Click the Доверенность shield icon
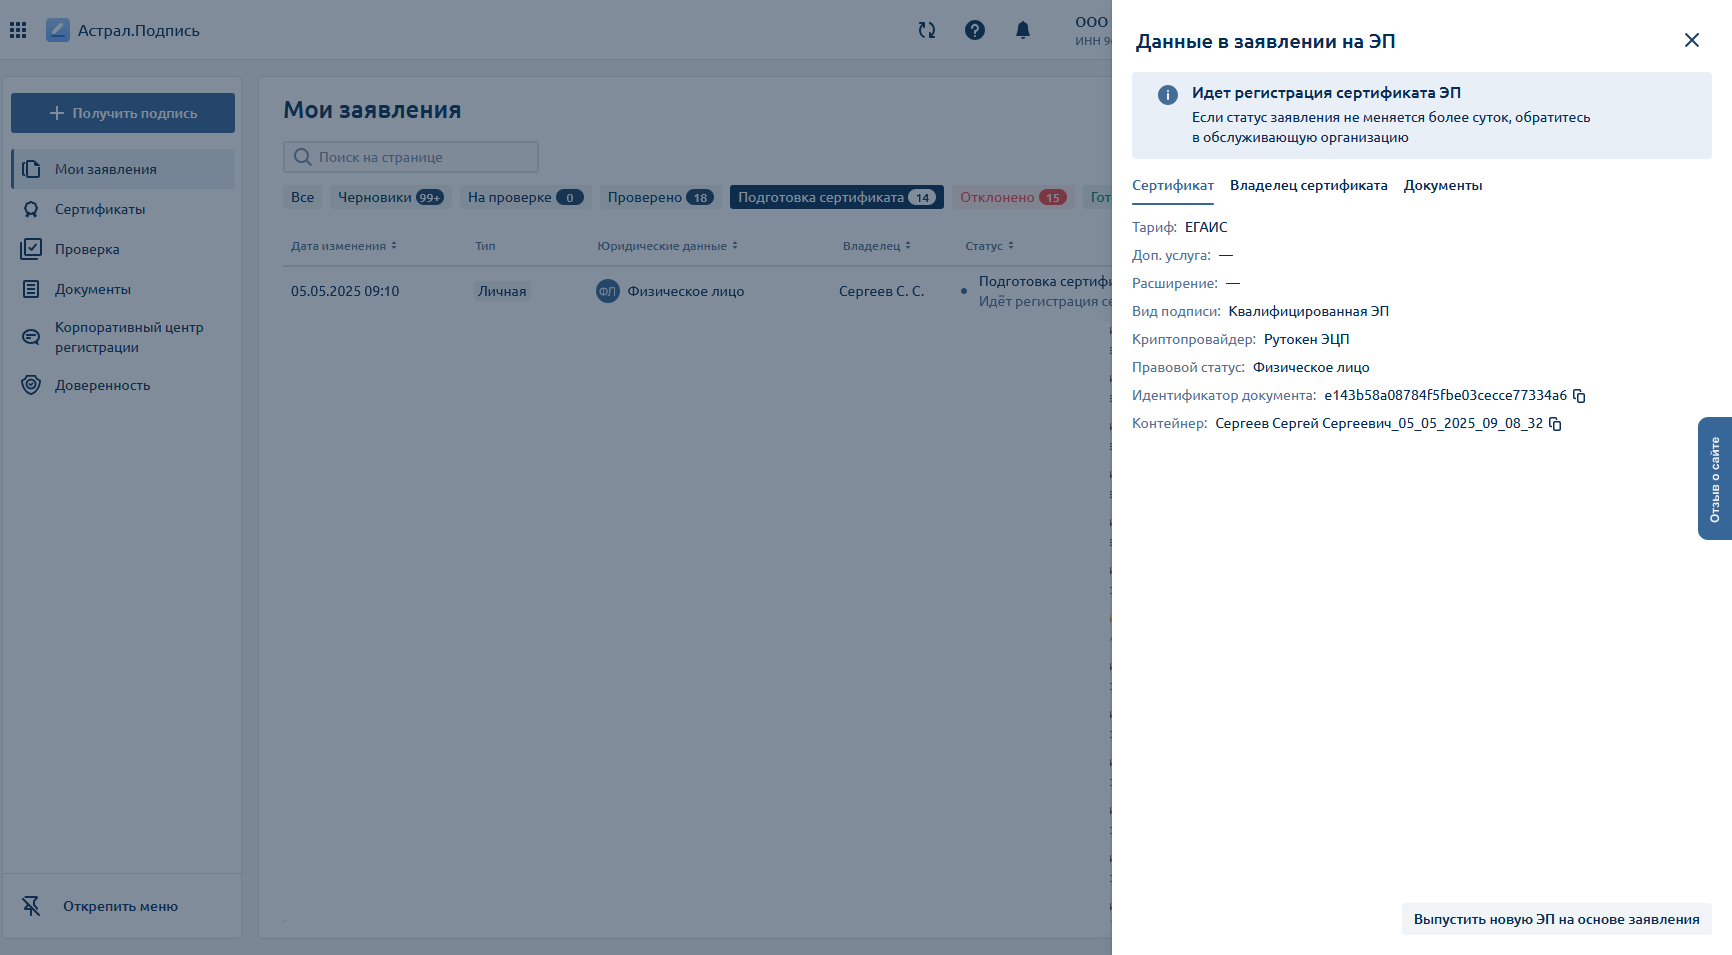 pos(31,385)
